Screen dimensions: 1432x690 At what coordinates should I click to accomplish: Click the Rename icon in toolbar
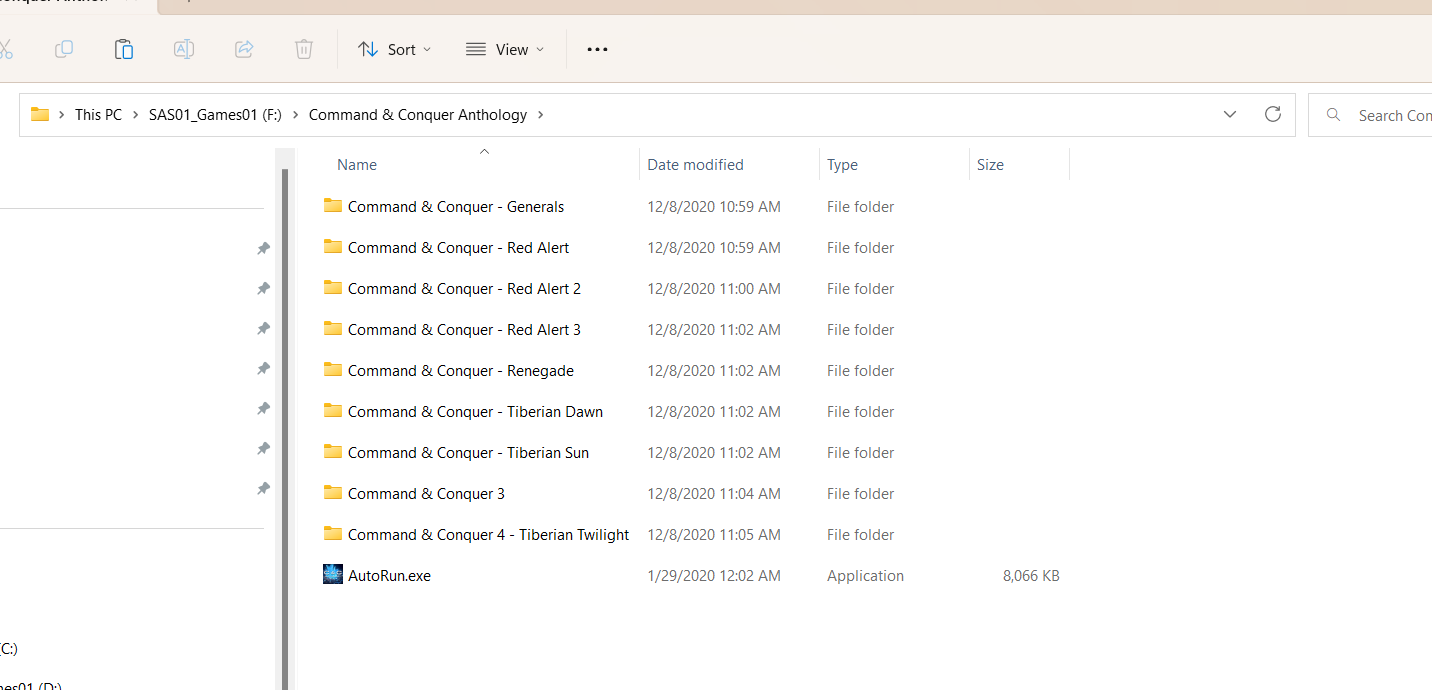(184, 49)
